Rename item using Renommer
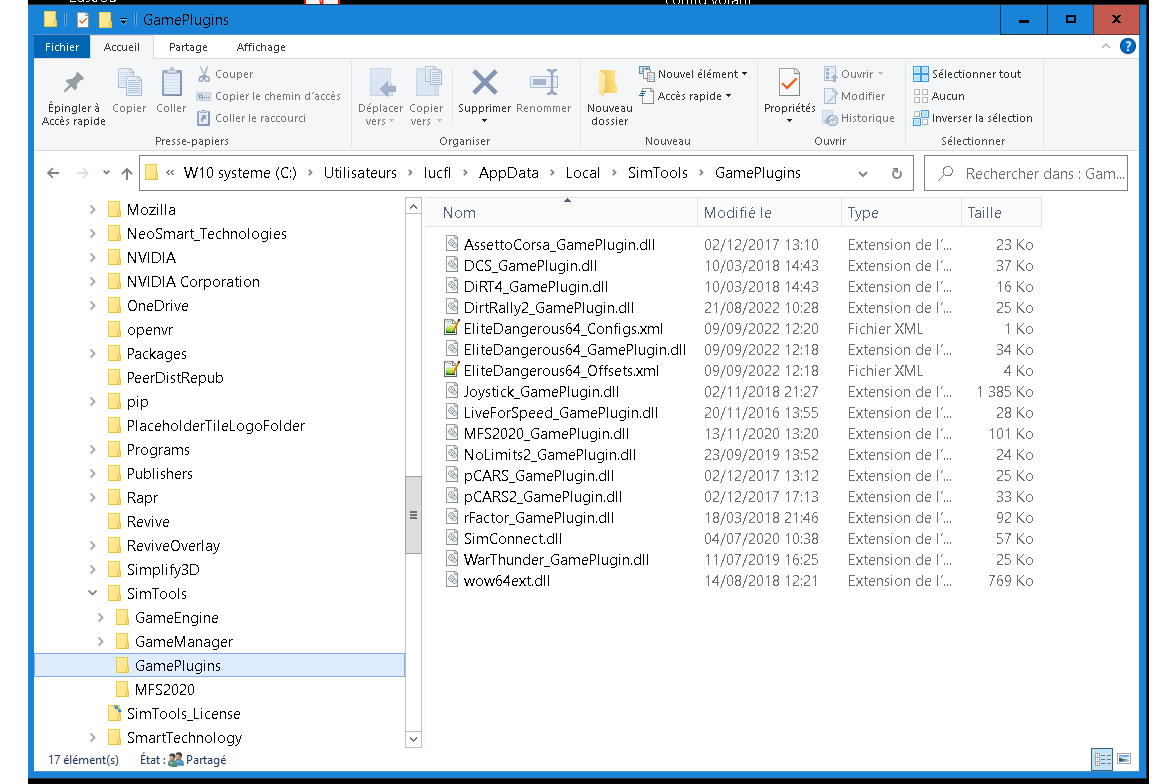This screenshot has height=784, width=1176. (544, 92)
